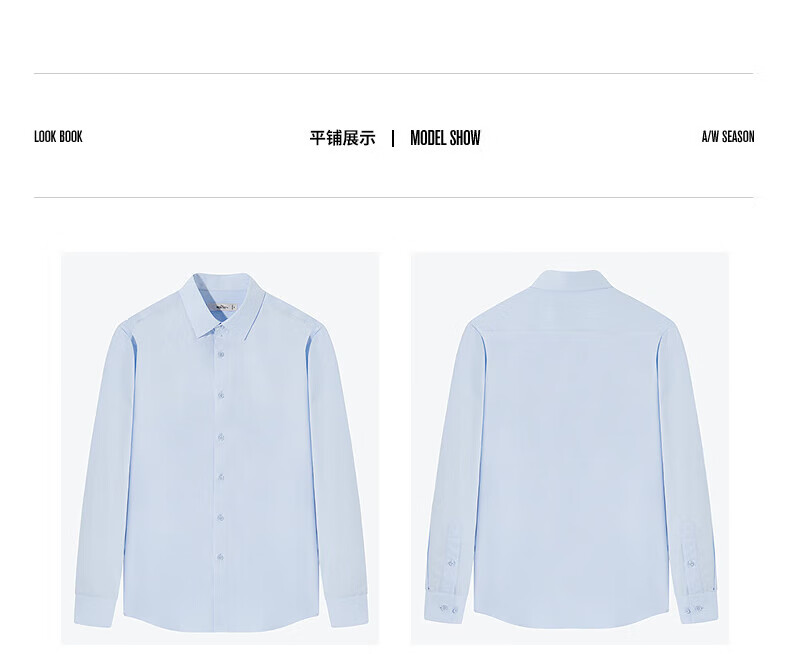Open the front view shirt image
This screenshot has height=654, width=790.
click(220, 448)
